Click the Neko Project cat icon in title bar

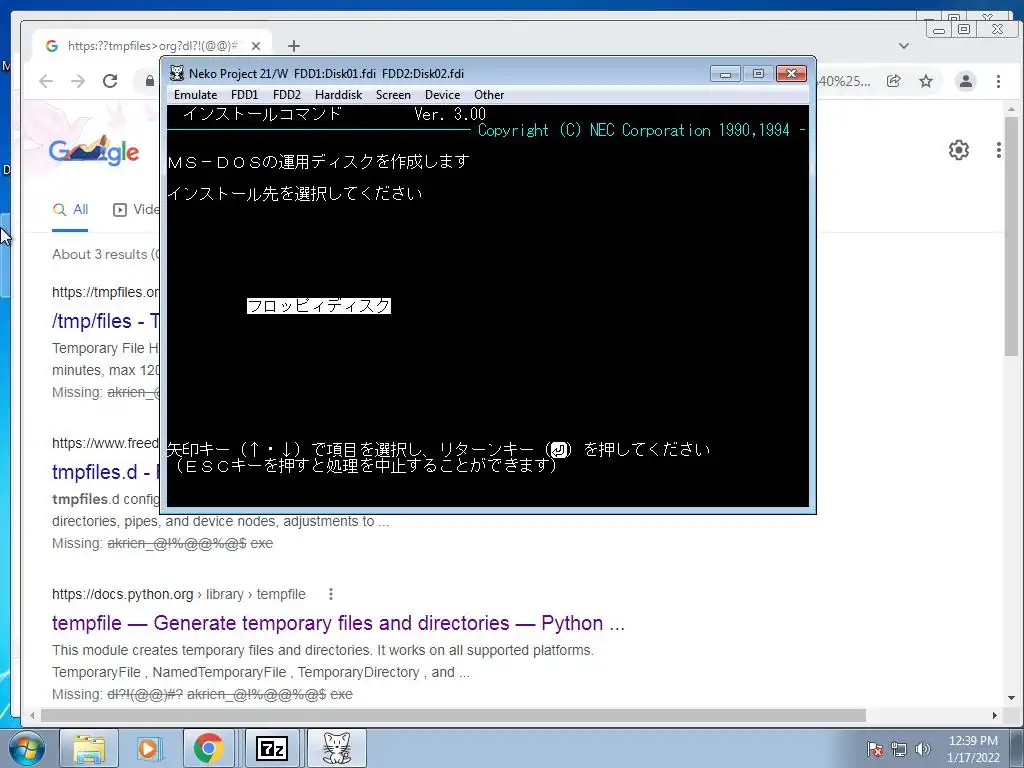point(177,73)
